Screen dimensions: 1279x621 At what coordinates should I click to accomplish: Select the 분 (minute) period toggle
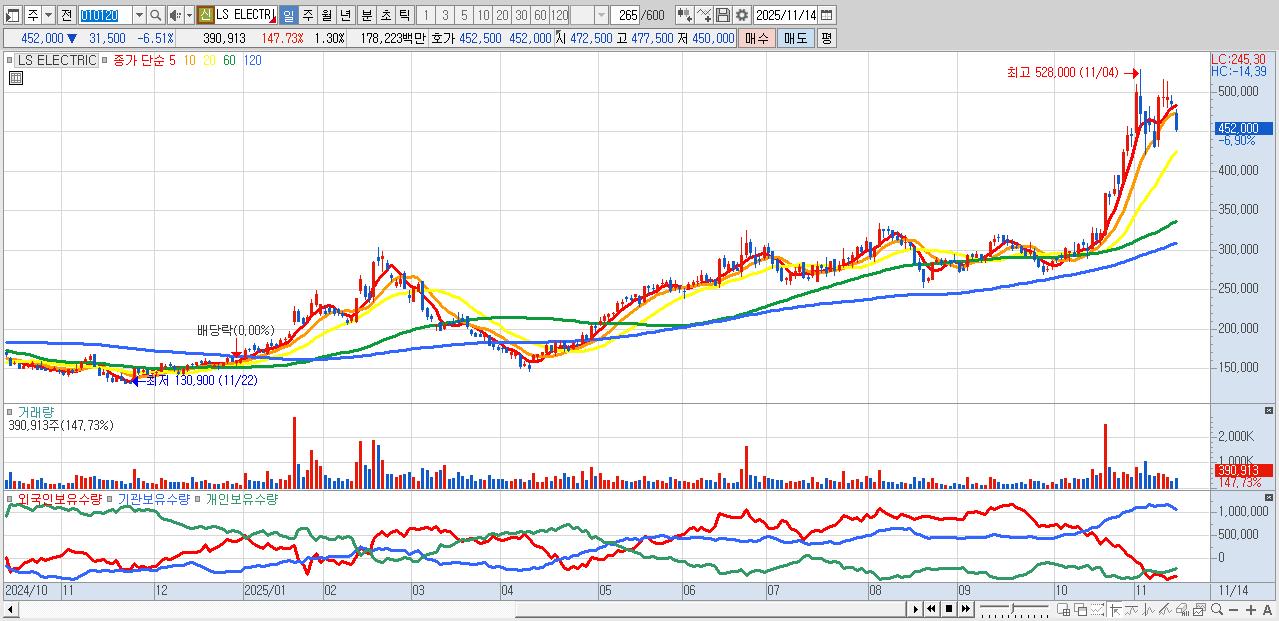[366, 15]
